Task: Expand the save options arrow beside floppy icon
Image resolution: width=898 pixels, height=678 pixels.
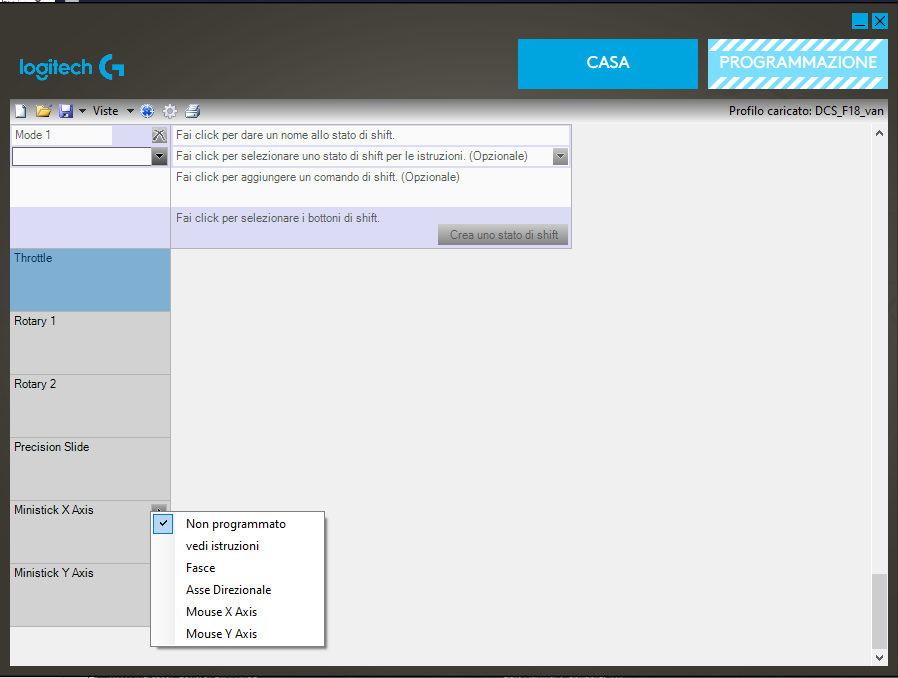Action: pyautogui.click(x=82, y=111)
